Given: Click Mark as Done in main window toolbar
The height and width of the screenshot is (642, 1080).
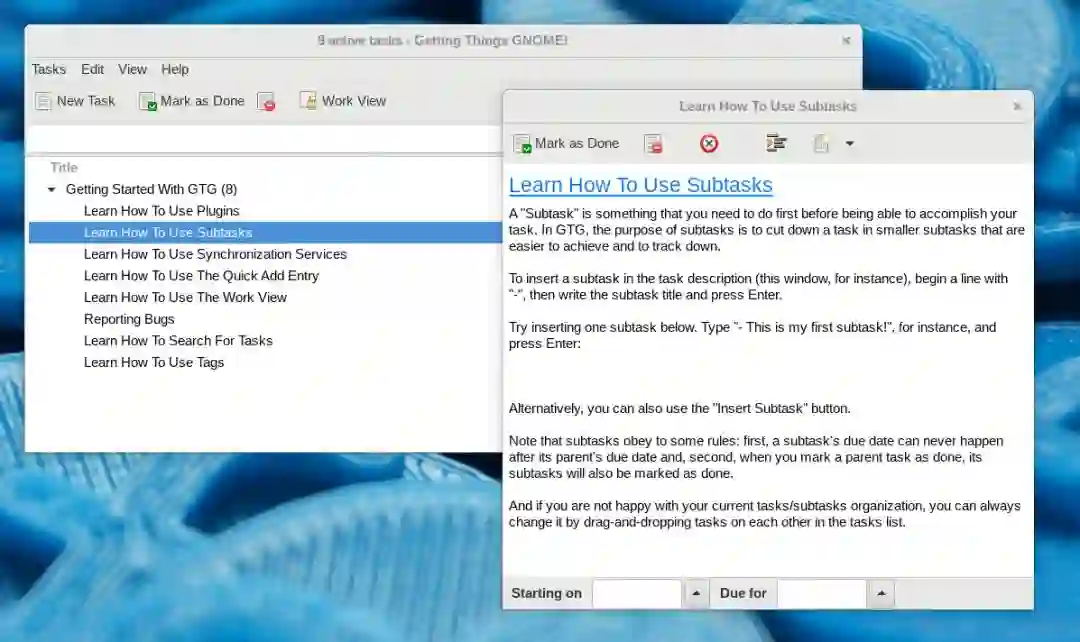Looking at the screenshot, I should tap(191, 101).
